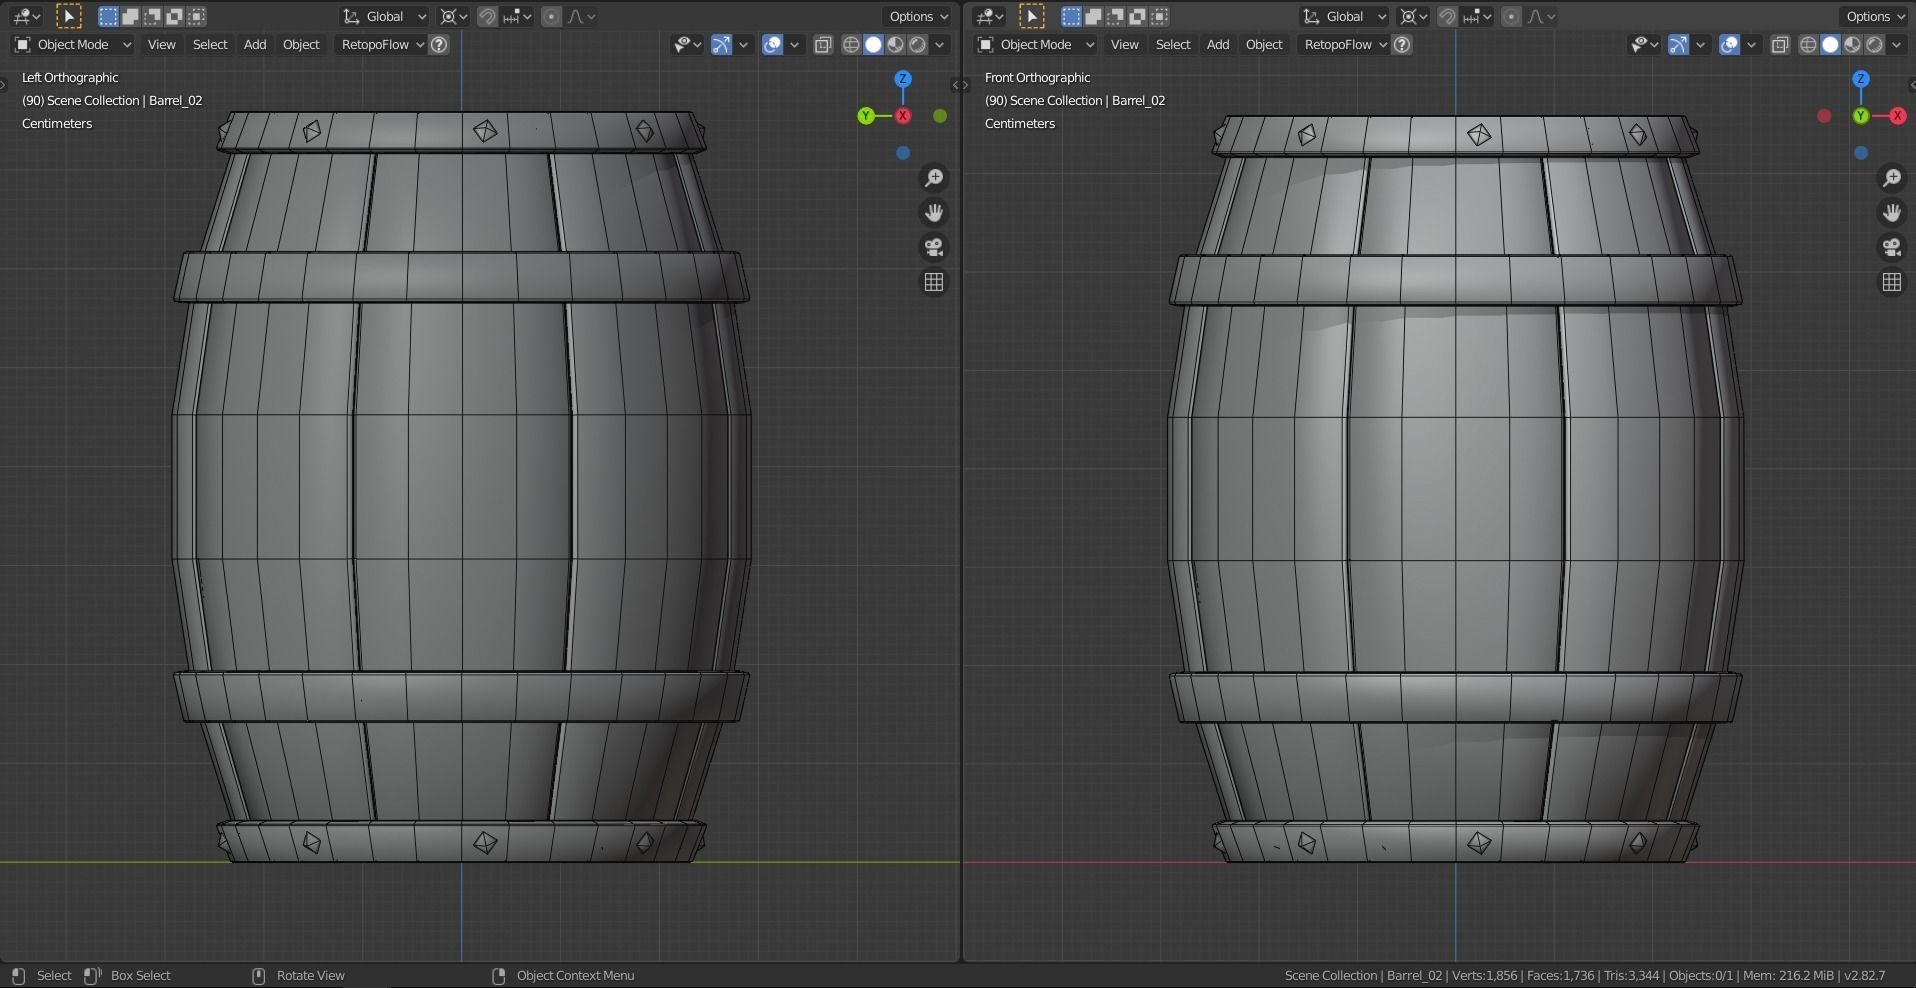Click blue Z axis gizmo in Left Orthographic viewport
This screenshot has height=988, width=1916.
click(903, 79)
